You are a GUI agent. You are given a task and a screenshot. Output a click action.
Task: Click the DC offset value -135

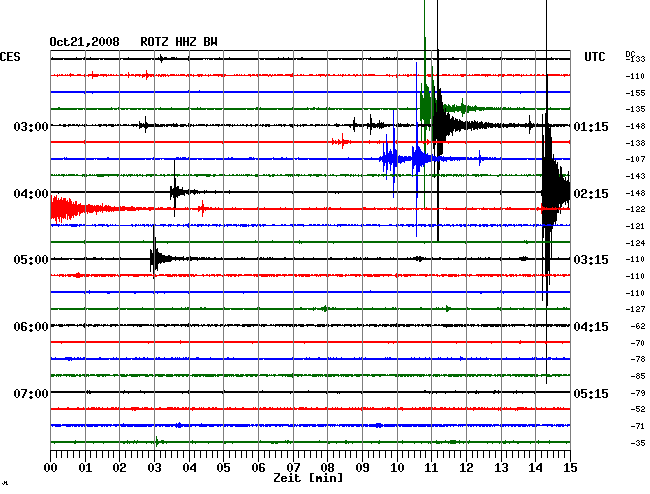pyautogui.click(x=635, y=109)
